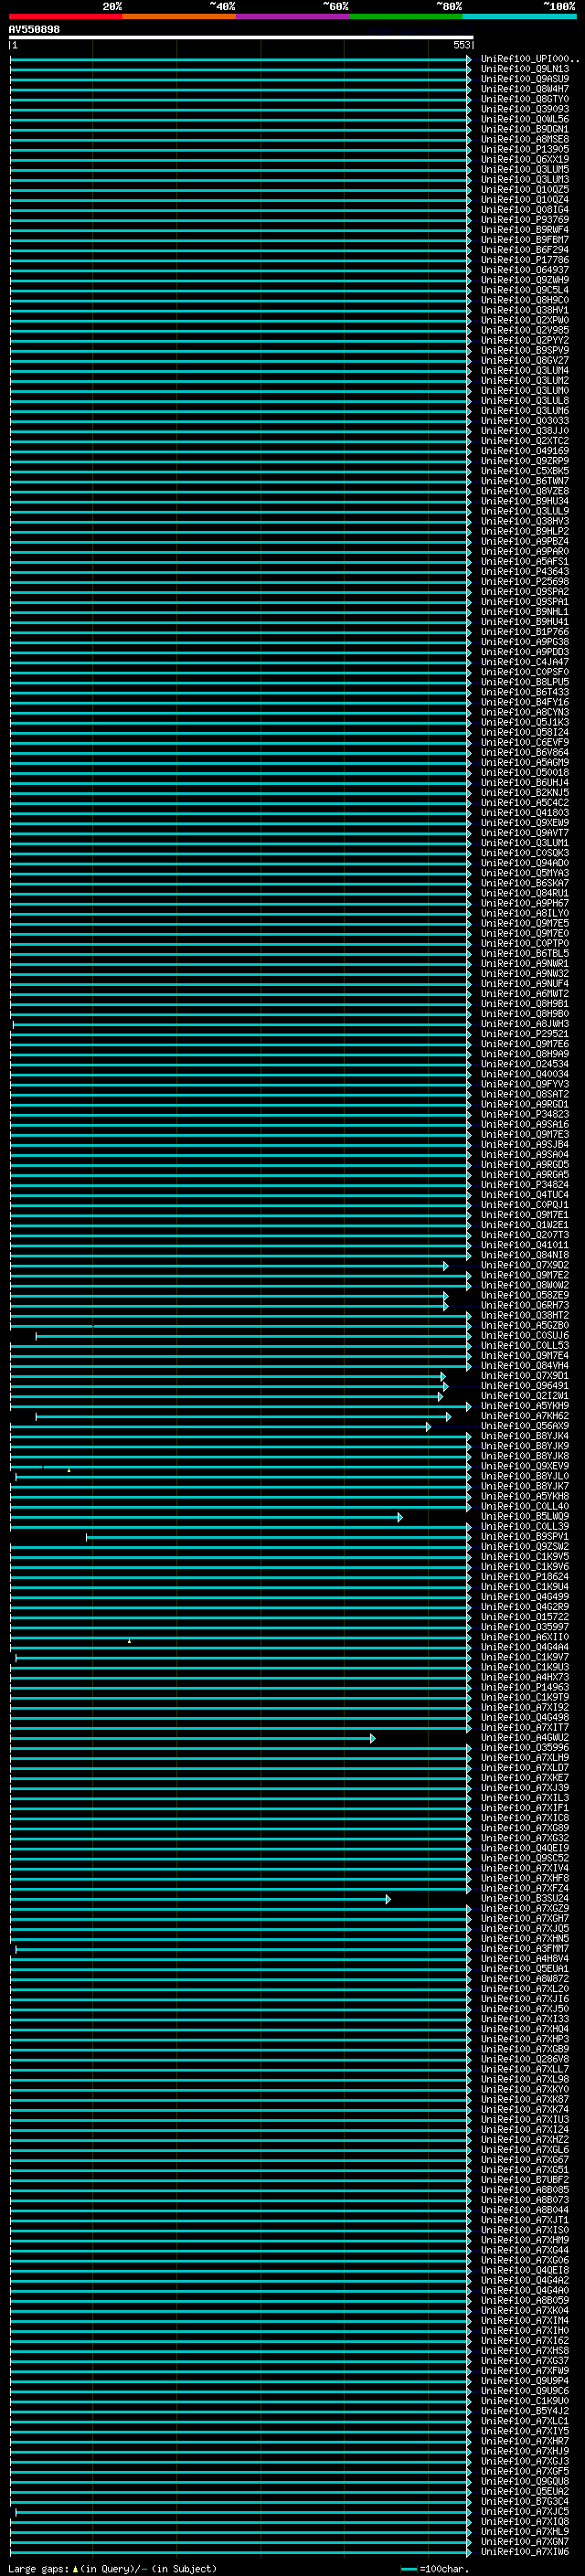The height and width of the screenshot is (2576, 585).
Task: Click the UniRef100_Q4QEI8 label
Action: point(524,2270)
